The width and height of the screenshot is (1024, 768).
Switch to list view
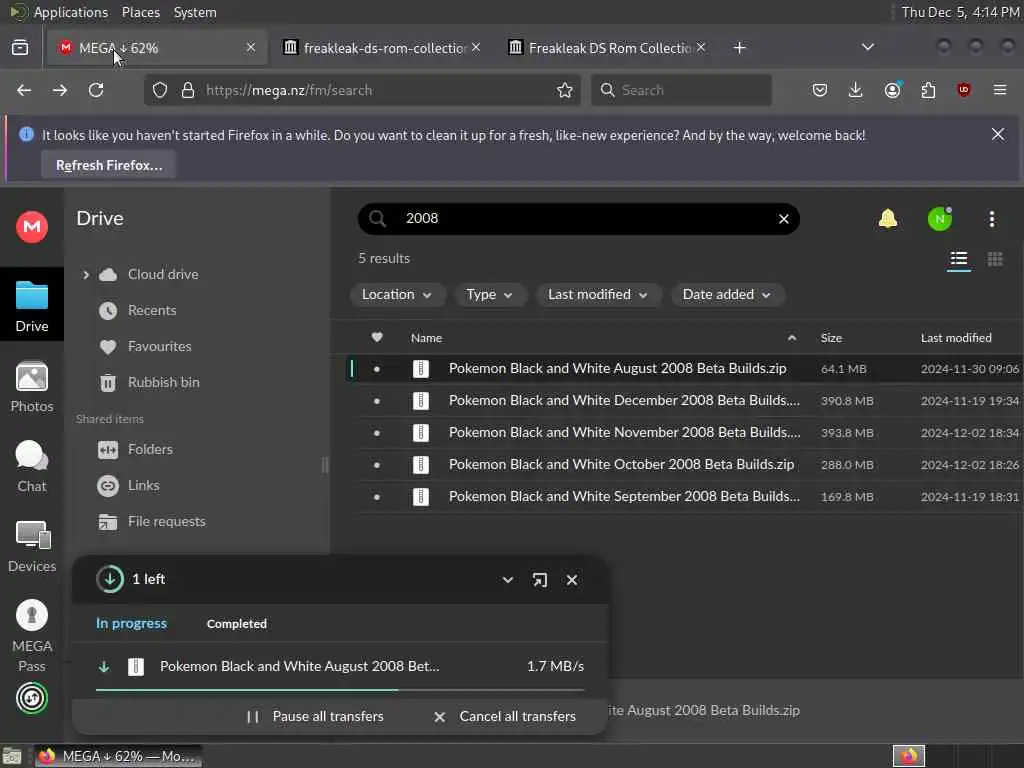[959, 259]
